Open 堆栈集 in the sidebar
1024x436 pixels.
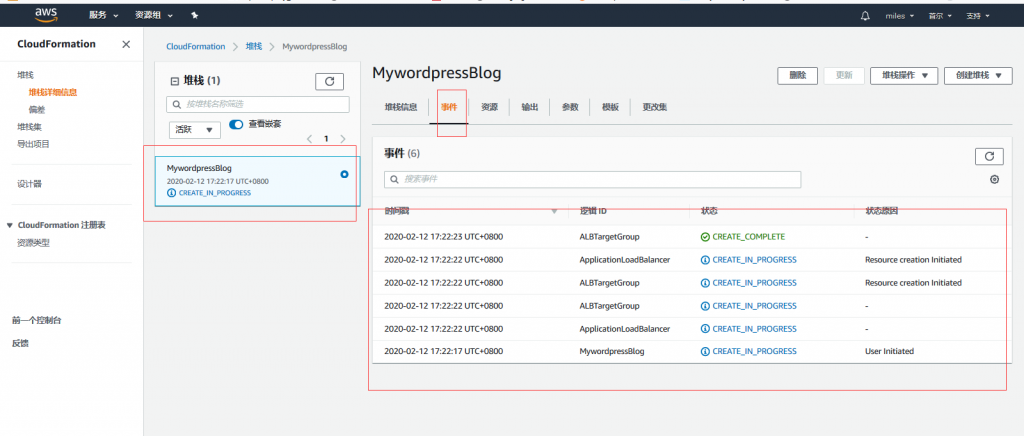pos(29,127)
